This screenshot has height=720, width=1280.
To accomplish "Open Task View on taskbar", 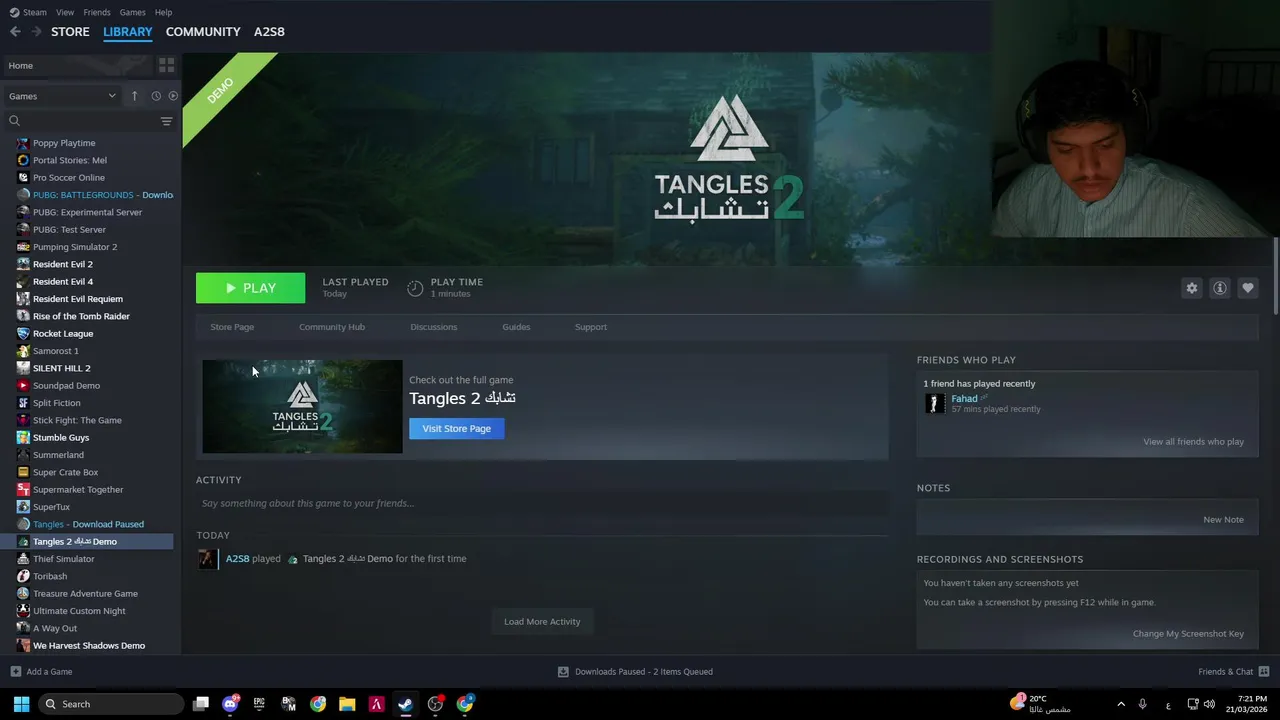I will (201, 704).
